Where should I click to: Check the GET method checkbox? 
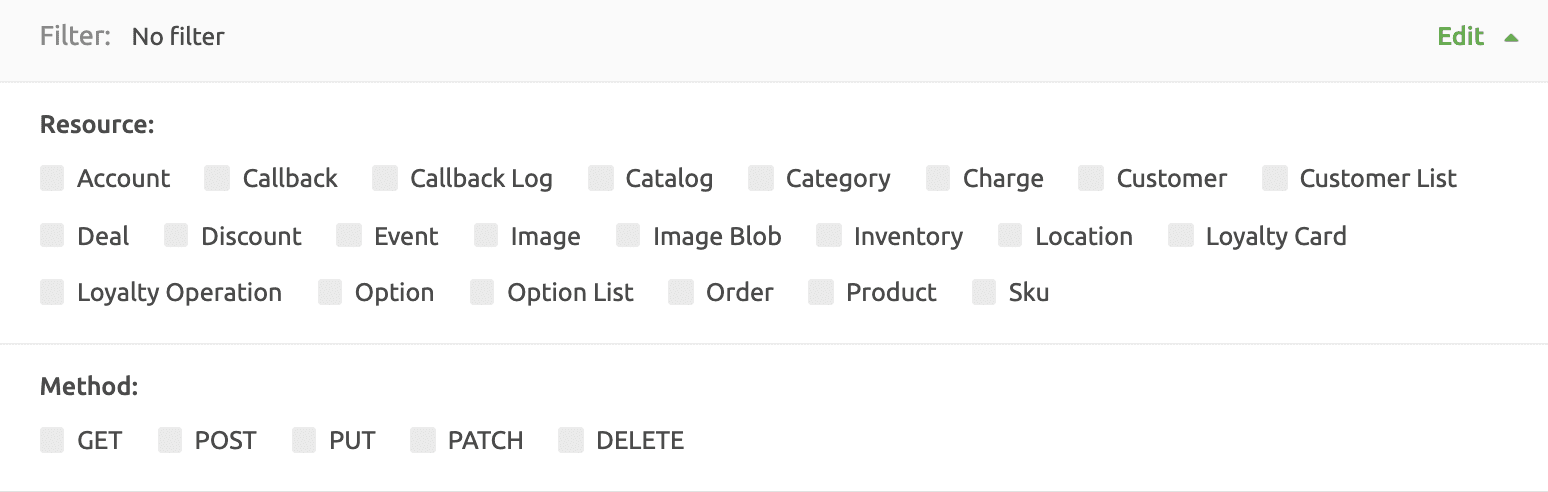(52, 441)
